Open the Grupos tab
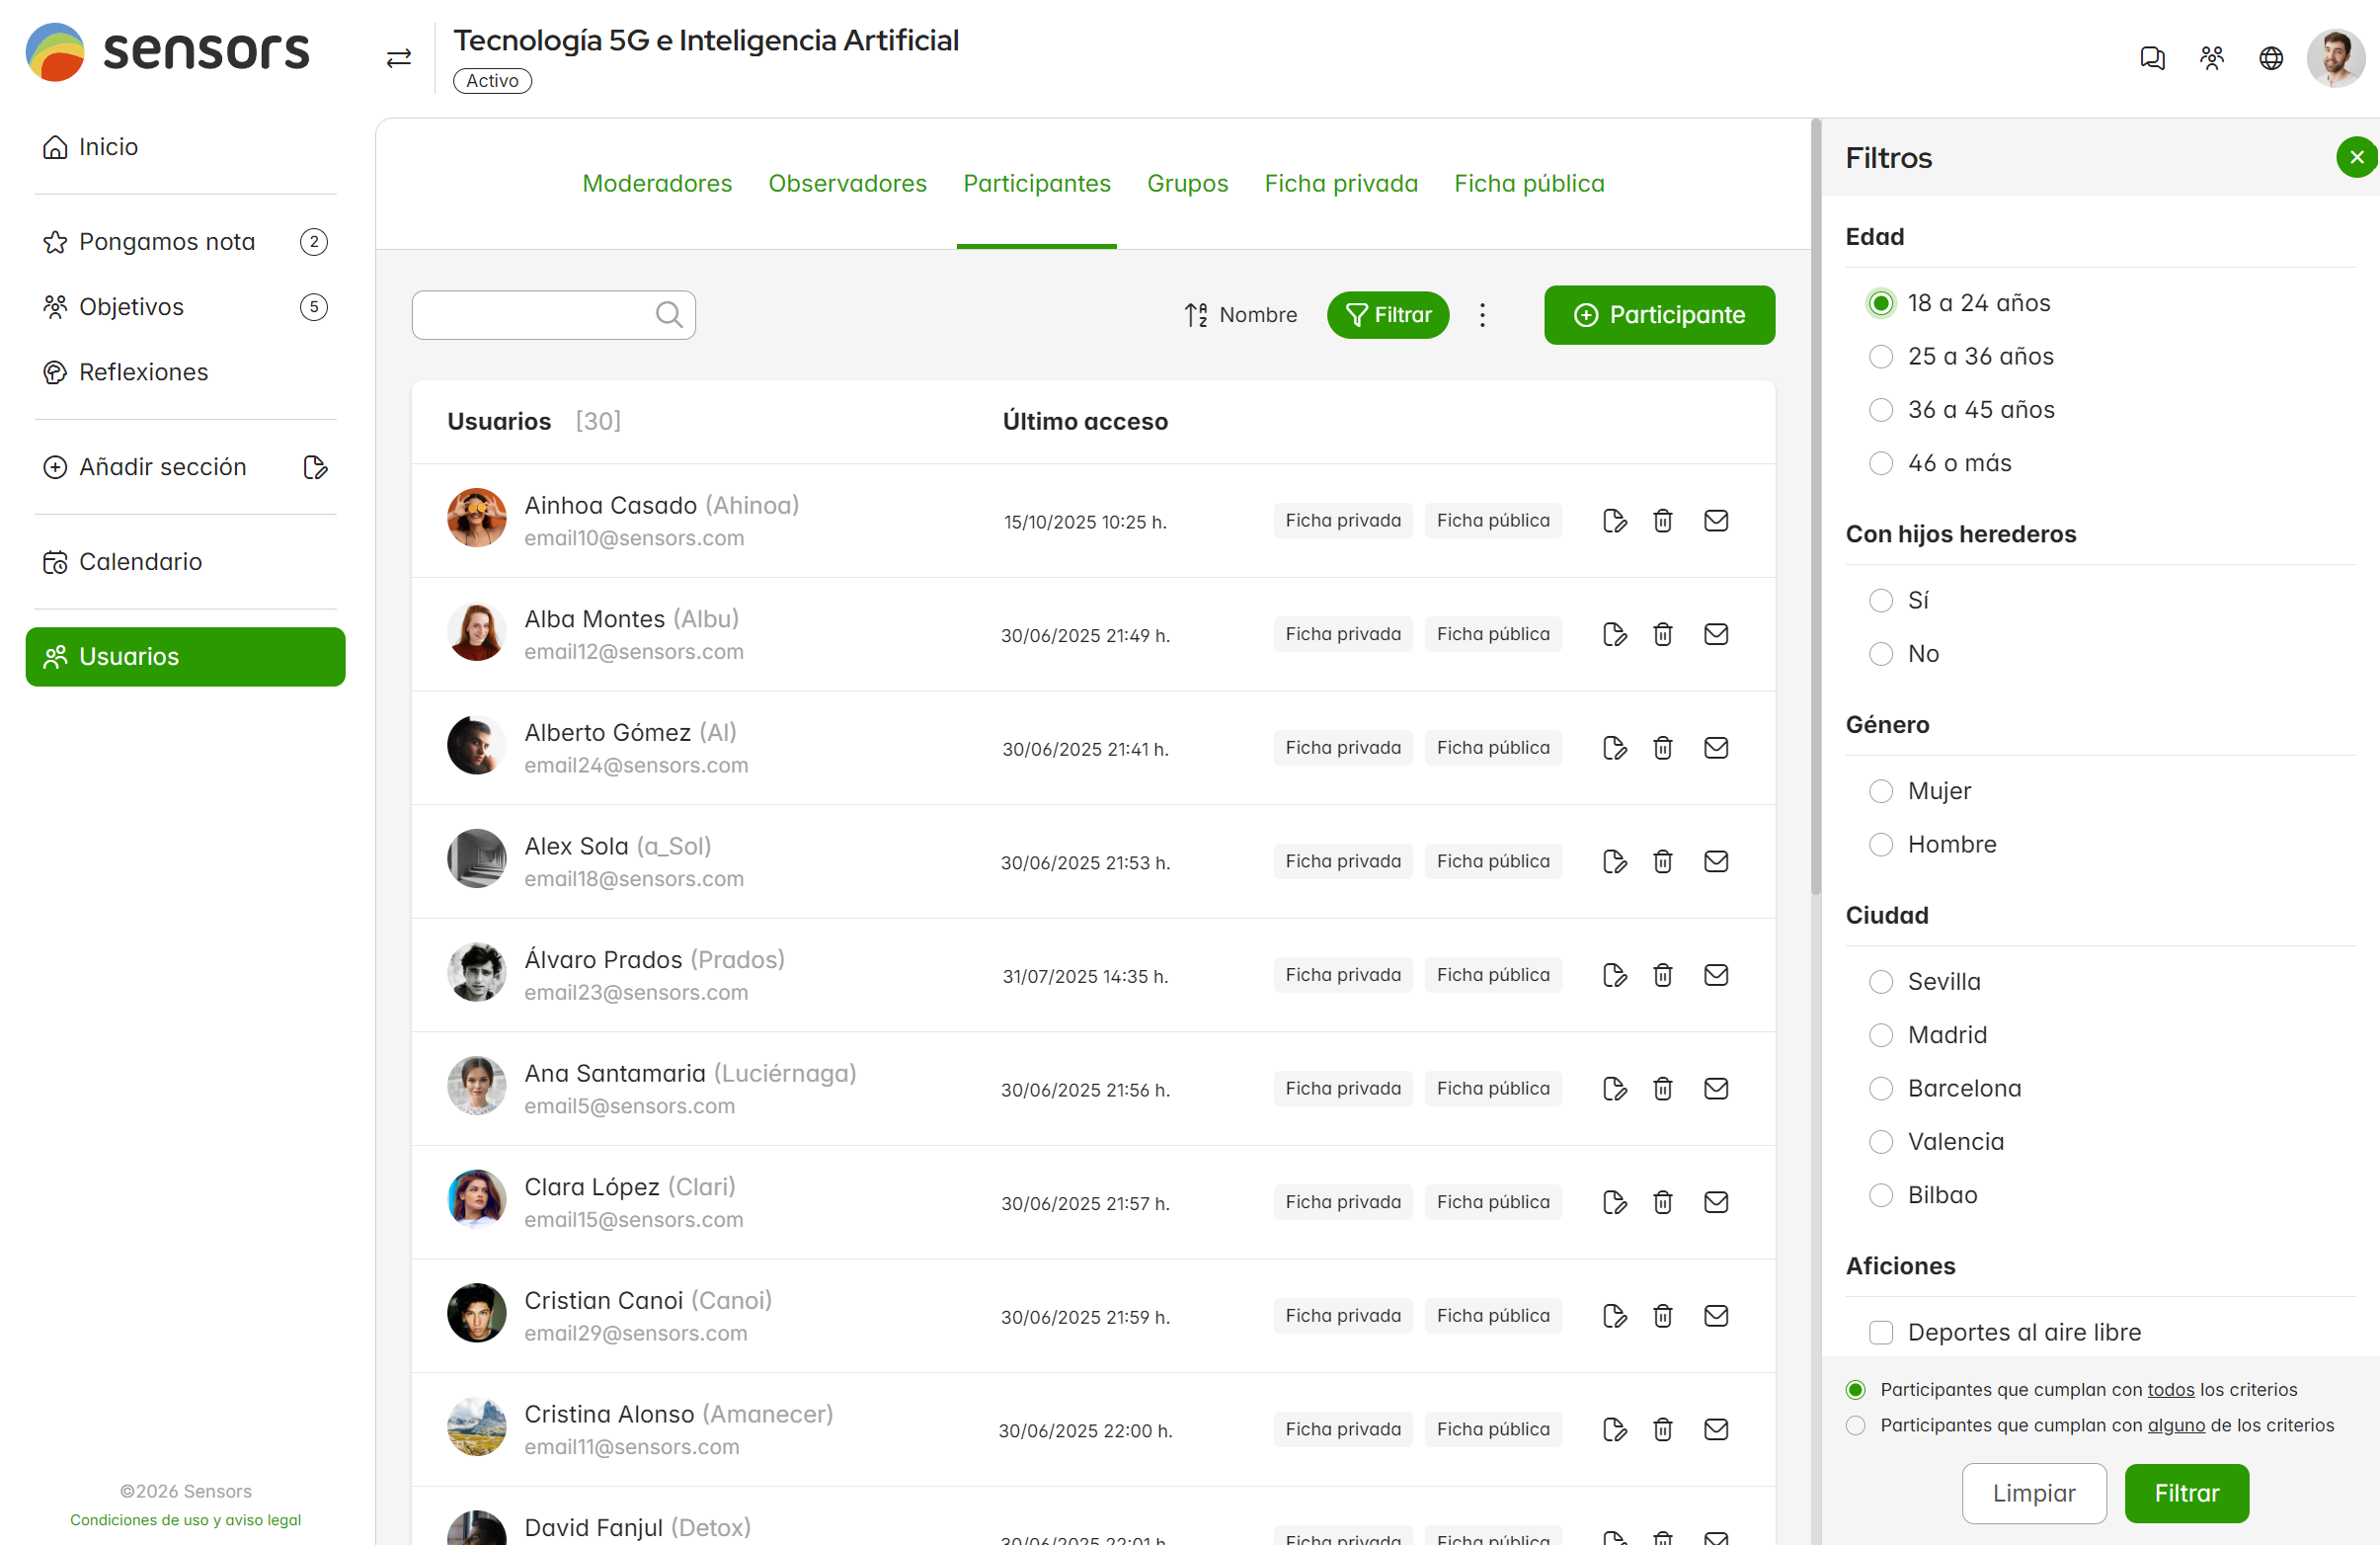The height and width of the screenshot is (1545, 2380). (x=1187, y=183)
